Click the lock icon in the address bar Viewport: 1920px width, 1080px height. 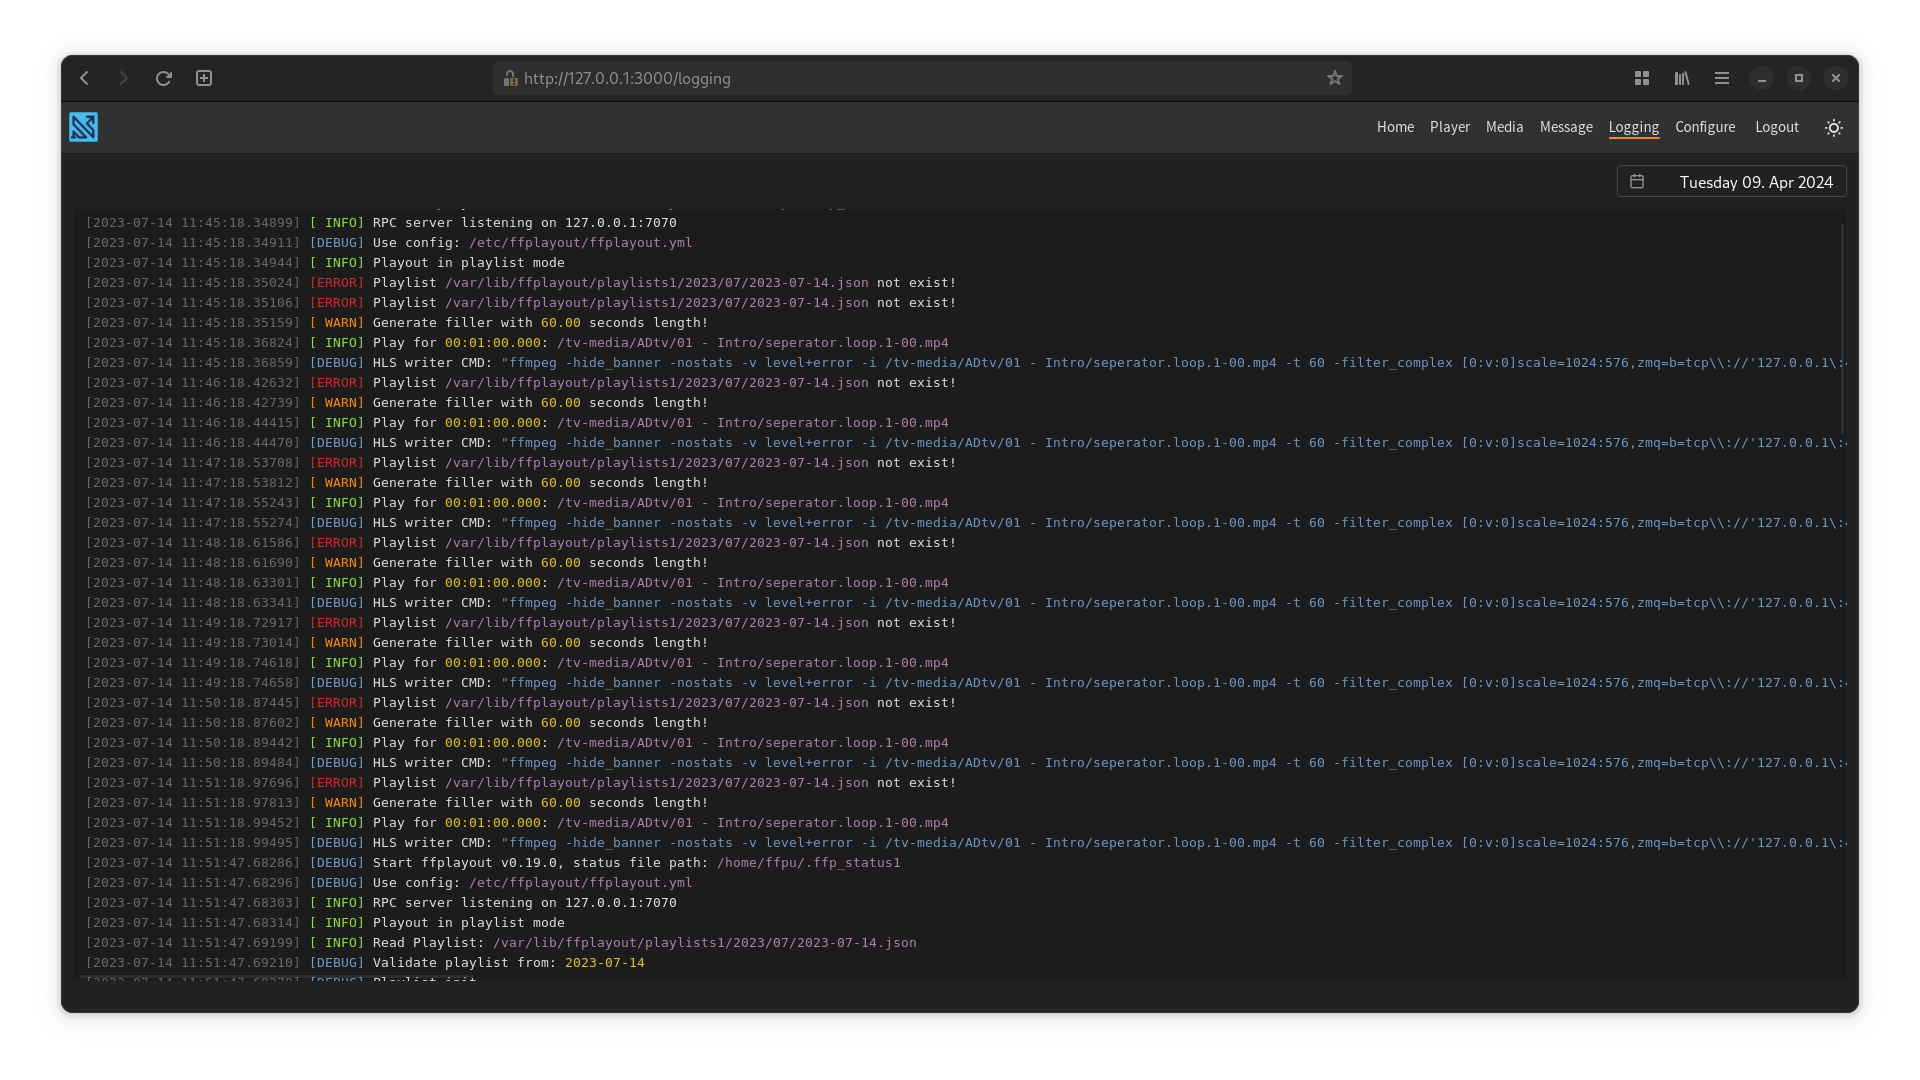(x=510, y=78)
